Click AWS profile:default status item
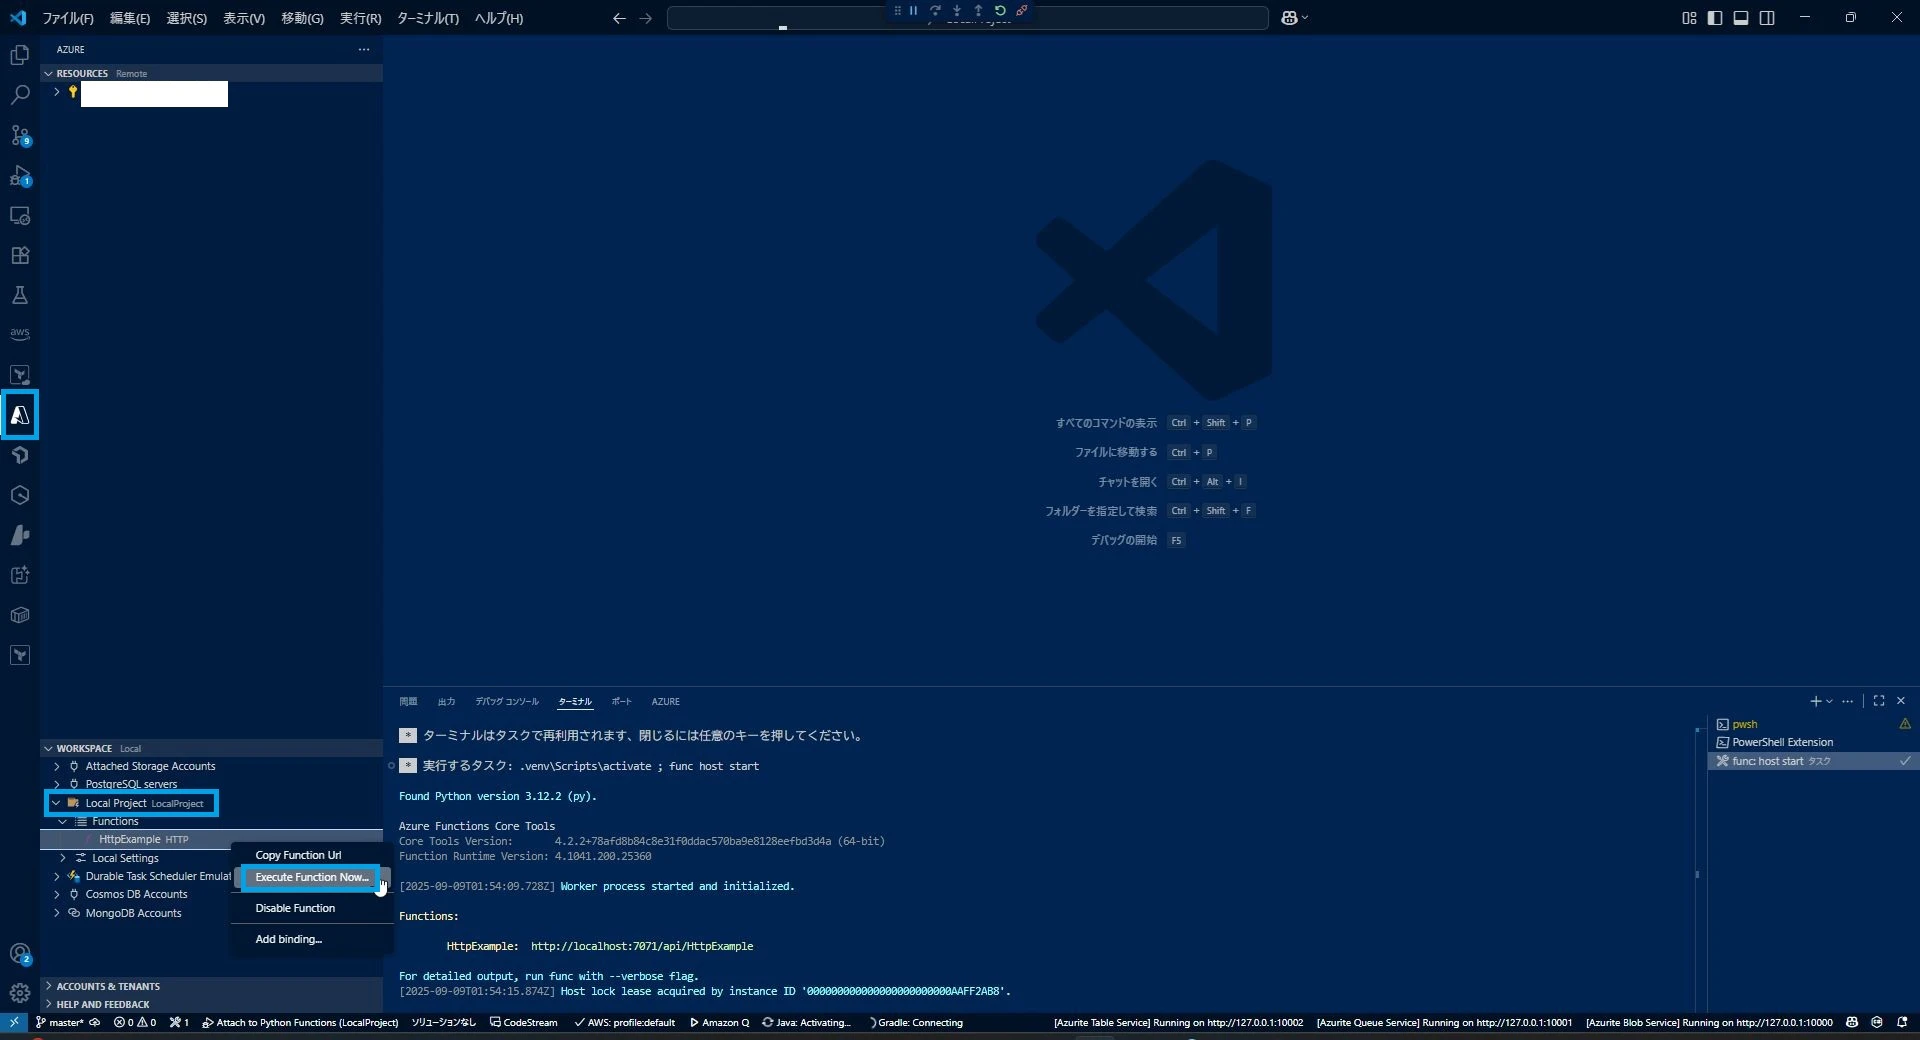 coord(625,1022)
